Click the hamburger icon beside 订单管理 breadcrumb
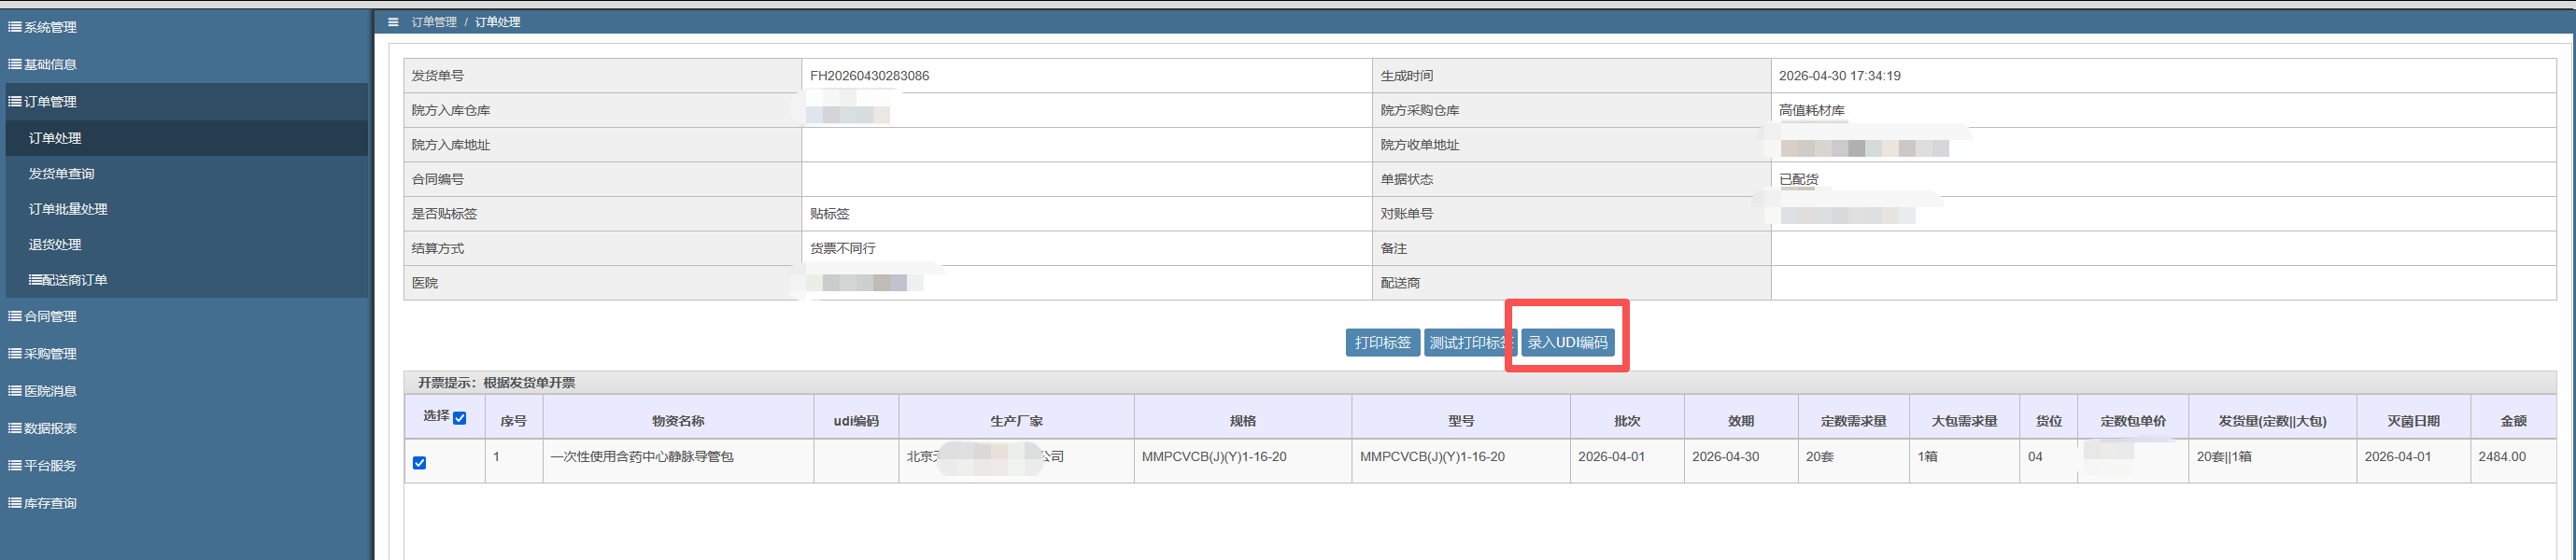This screenshot has height=560, width=2576. click(393, 22)
